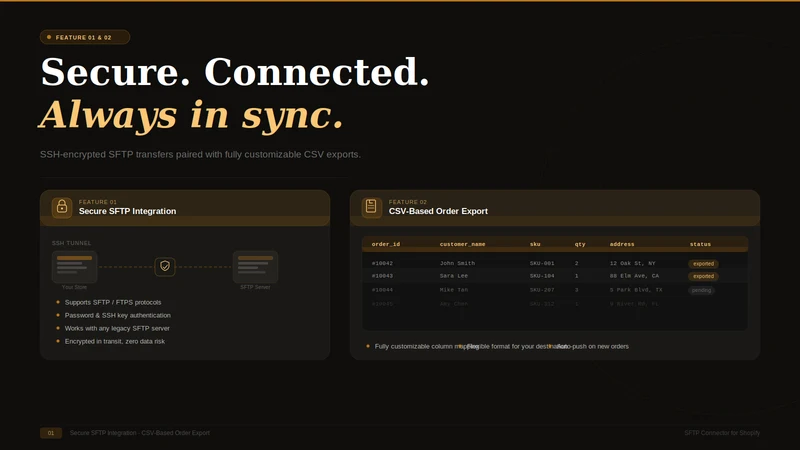
Task: Click the exported status badge for Sara Lee
Action: tap(704, 276)
